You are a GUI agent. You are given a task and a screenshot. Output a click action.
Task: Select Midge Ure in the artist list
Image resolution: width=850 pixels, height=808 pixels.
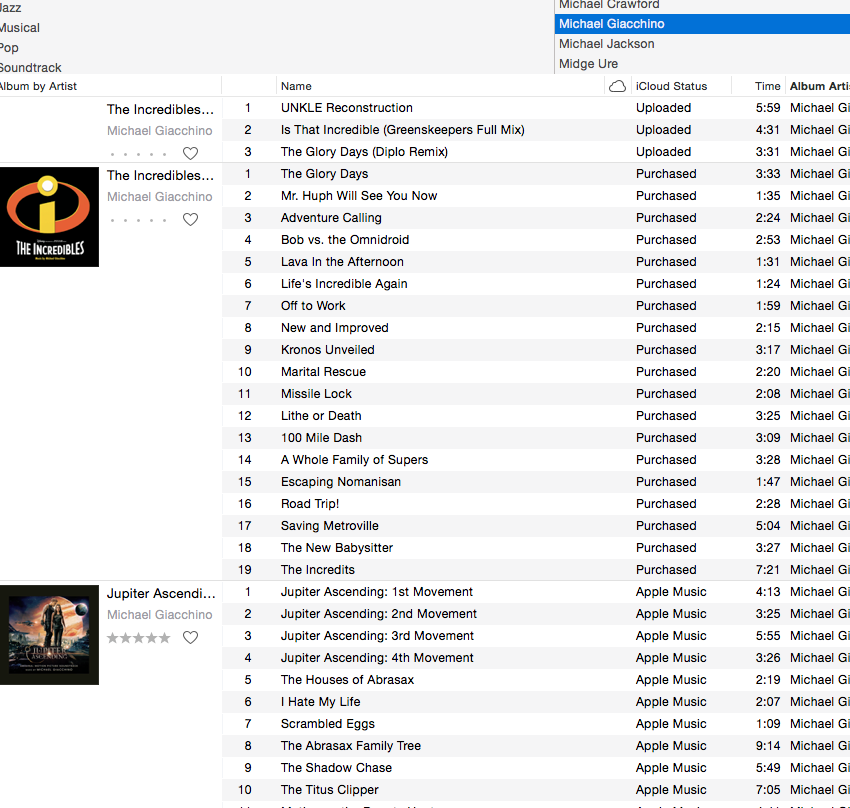tap(702, 64)
